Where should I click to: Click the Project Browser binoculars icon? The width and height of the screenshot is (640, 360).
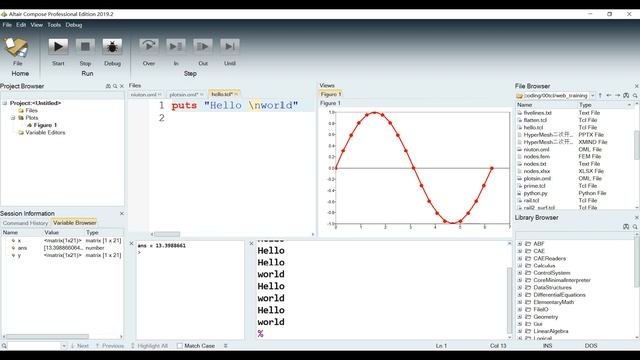pyautogui.click(x=108, y=86)
